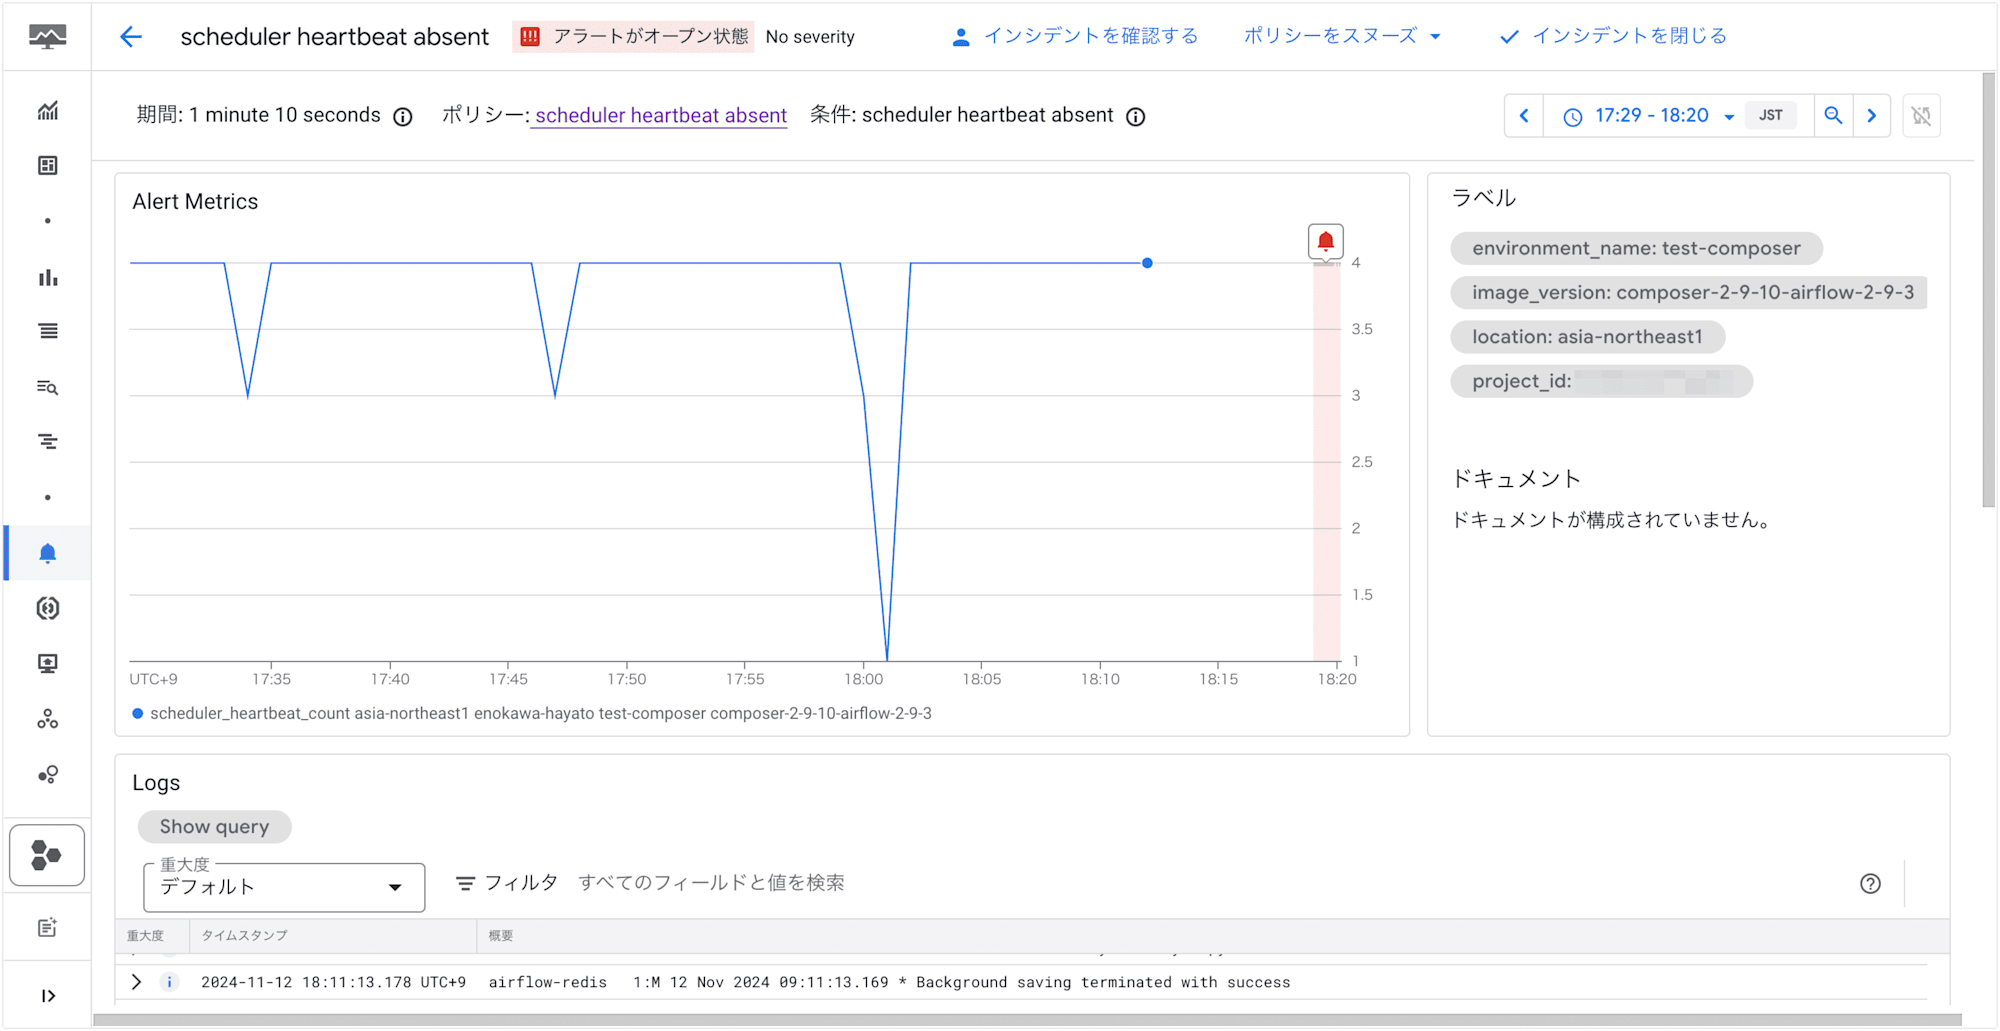This screenshot has width=2000, height=1031.
Task: Click the filter lines icon beside フィルタ
Action: click(x=465, y=883)
